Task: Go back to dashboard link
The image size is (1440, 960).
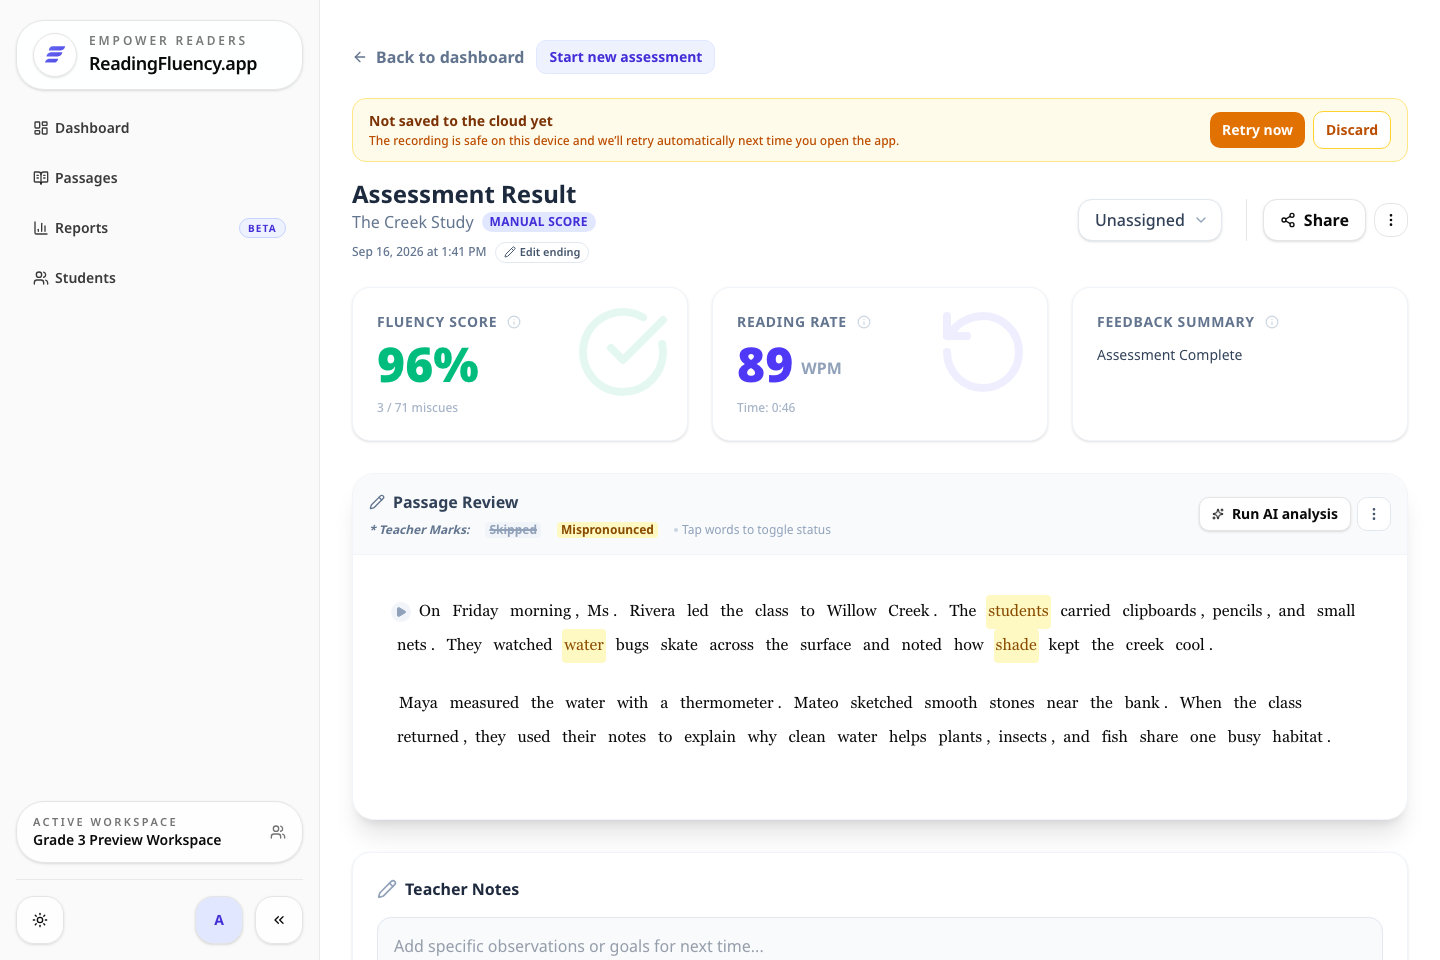Action: [438, 57]
